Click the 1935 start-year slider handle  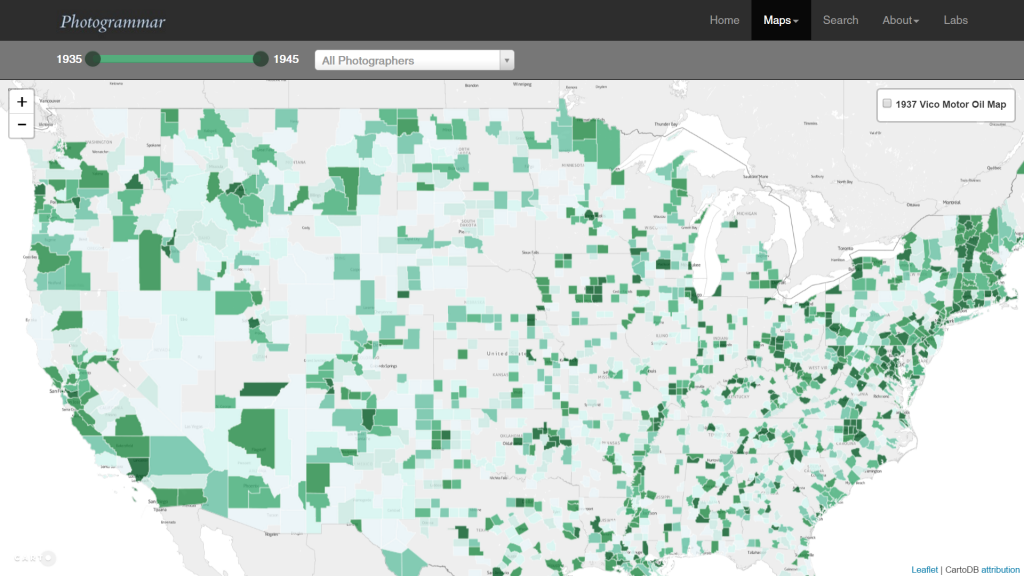[x=93, y=59]
